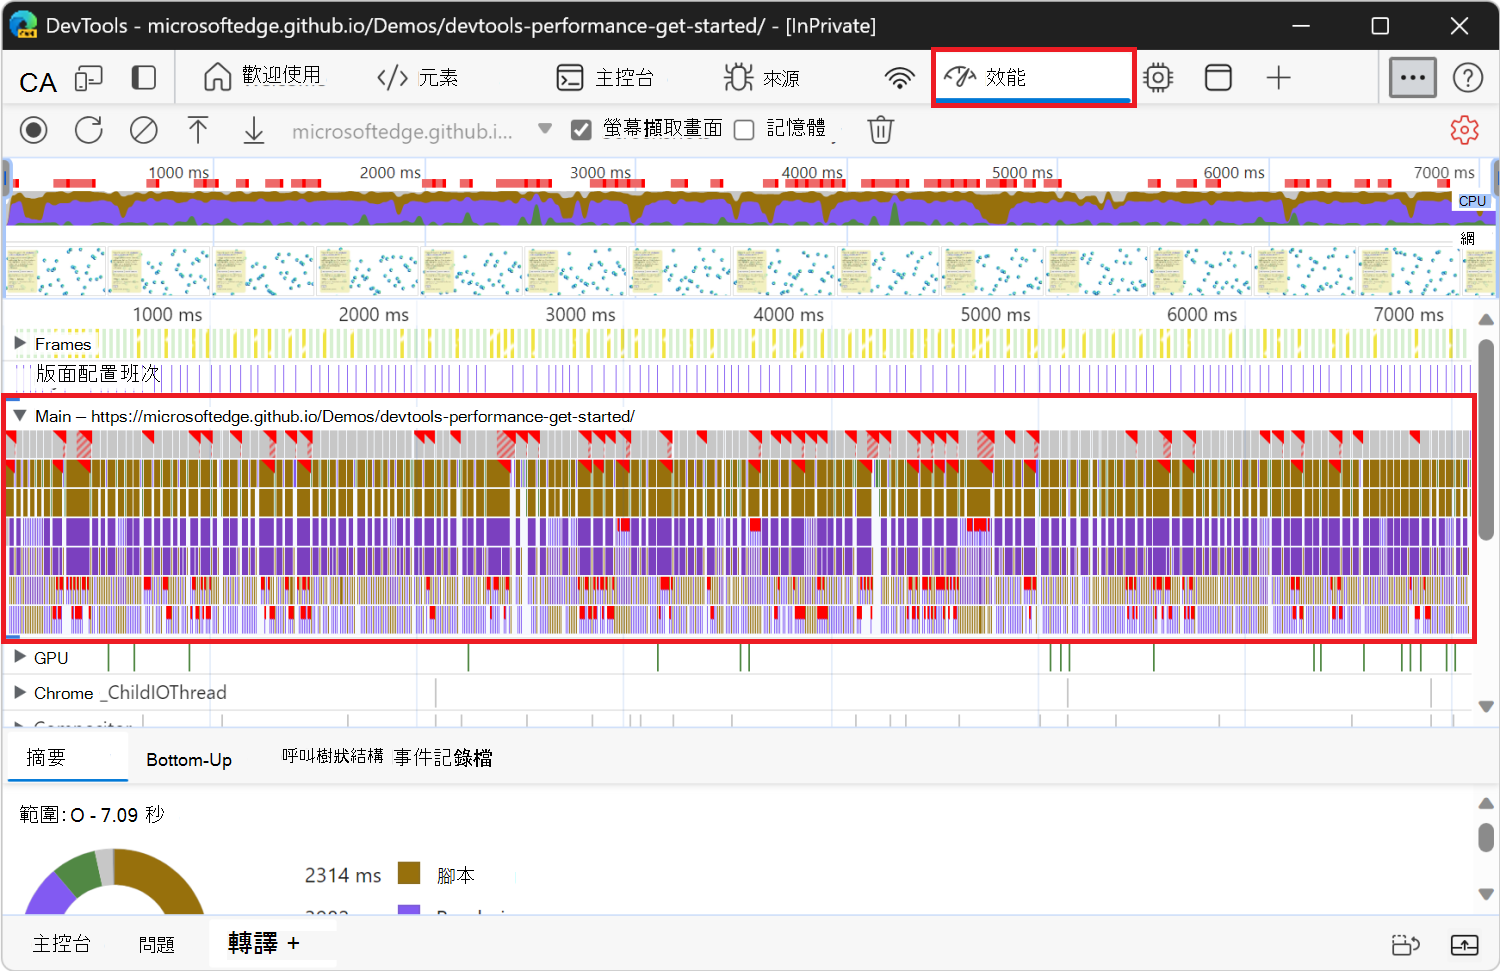The width and height of the screenshot is (1500, 971).
Task: Expand the GPU track
Action: (20, 657)
